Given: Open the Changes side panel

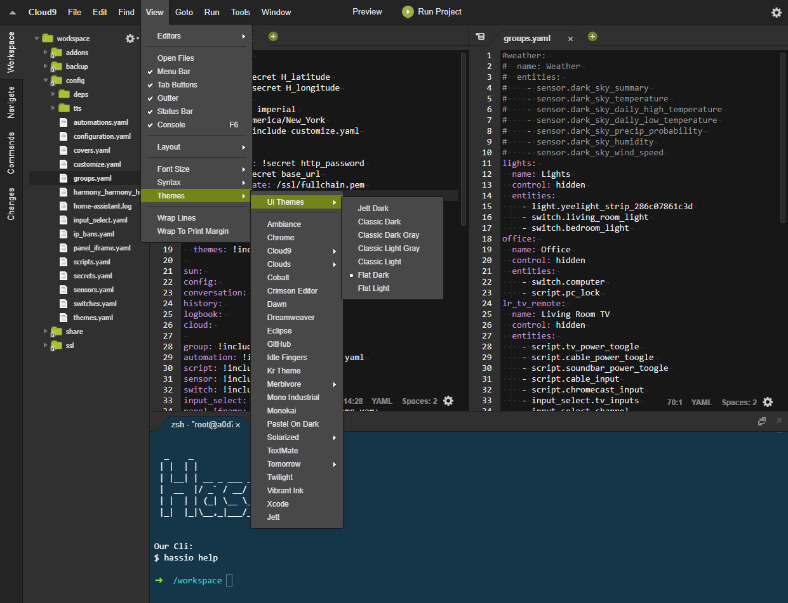Looking at the screenshot, I should coord(11,204).
